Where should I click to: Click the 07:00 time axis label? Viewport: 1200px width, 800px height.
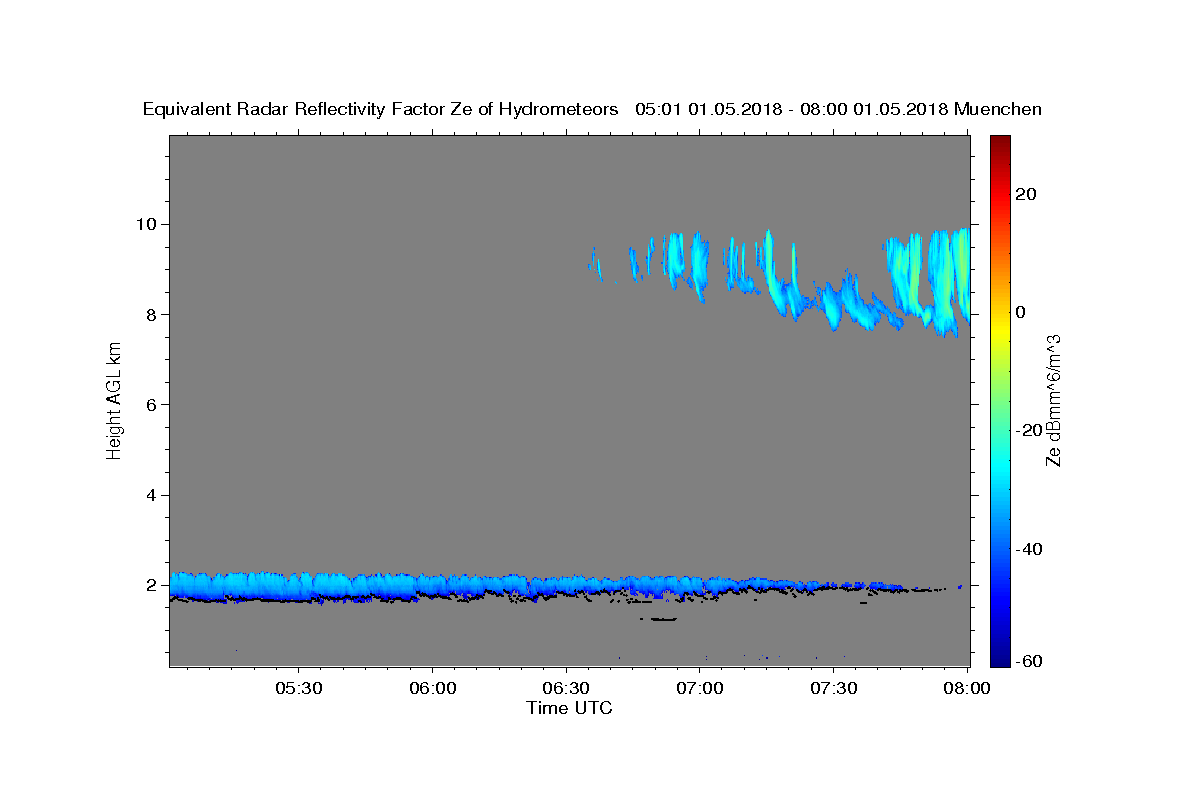click(x=700, y=689)
